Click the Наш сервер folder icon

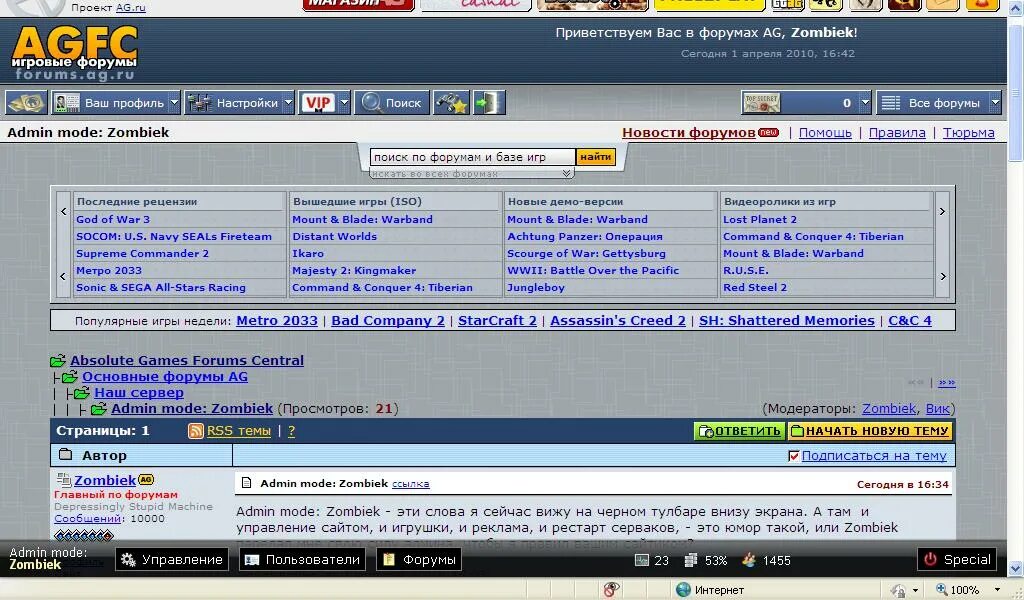point(82,393)
